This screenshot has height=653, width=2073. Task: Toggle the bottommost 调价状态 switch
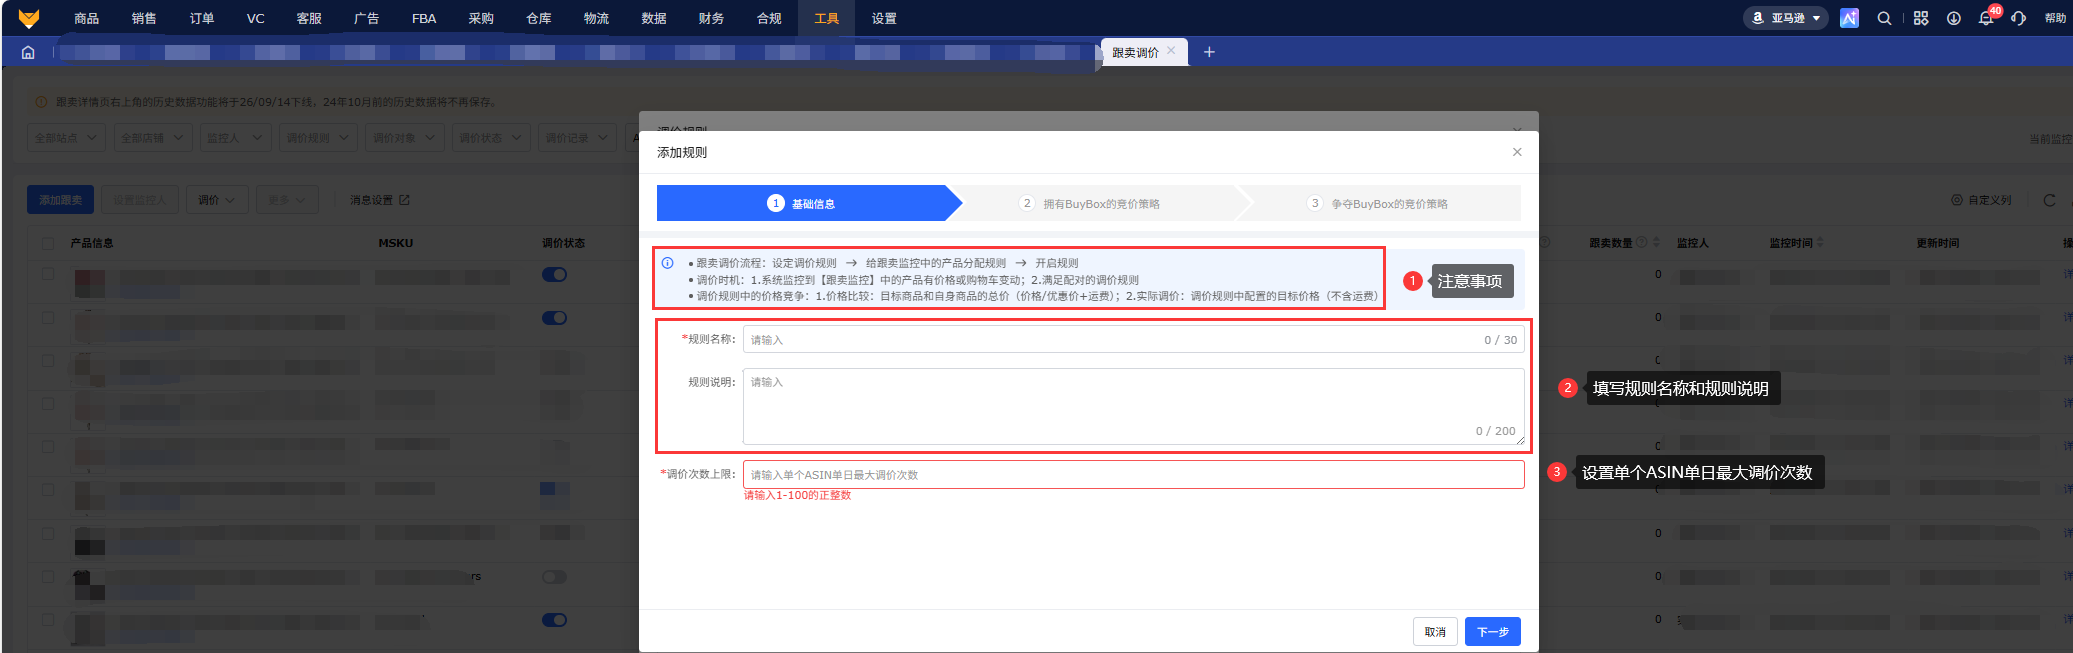tap(554, 620)
